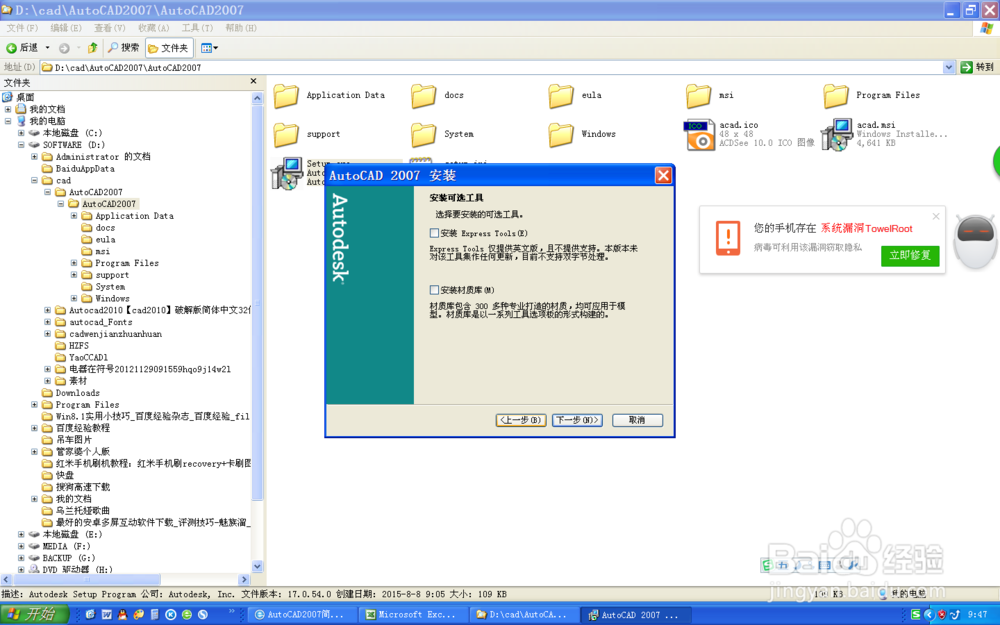Cancel the AutoCAD 2007 setup with 取消
This screenshot has width=1000, height=625.
[x=637, y=420]
